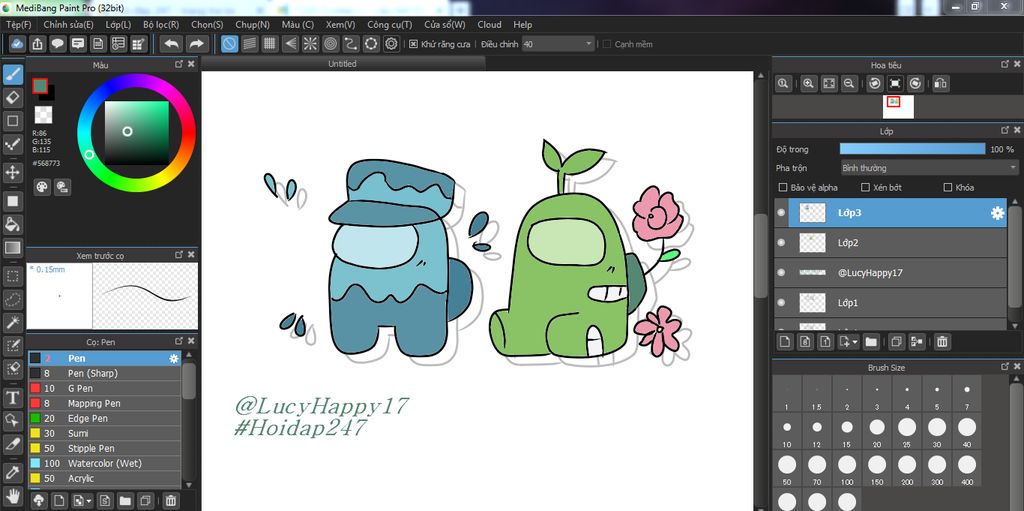
Task: Hide the Lớp3 layer
Action: (781, 213)
